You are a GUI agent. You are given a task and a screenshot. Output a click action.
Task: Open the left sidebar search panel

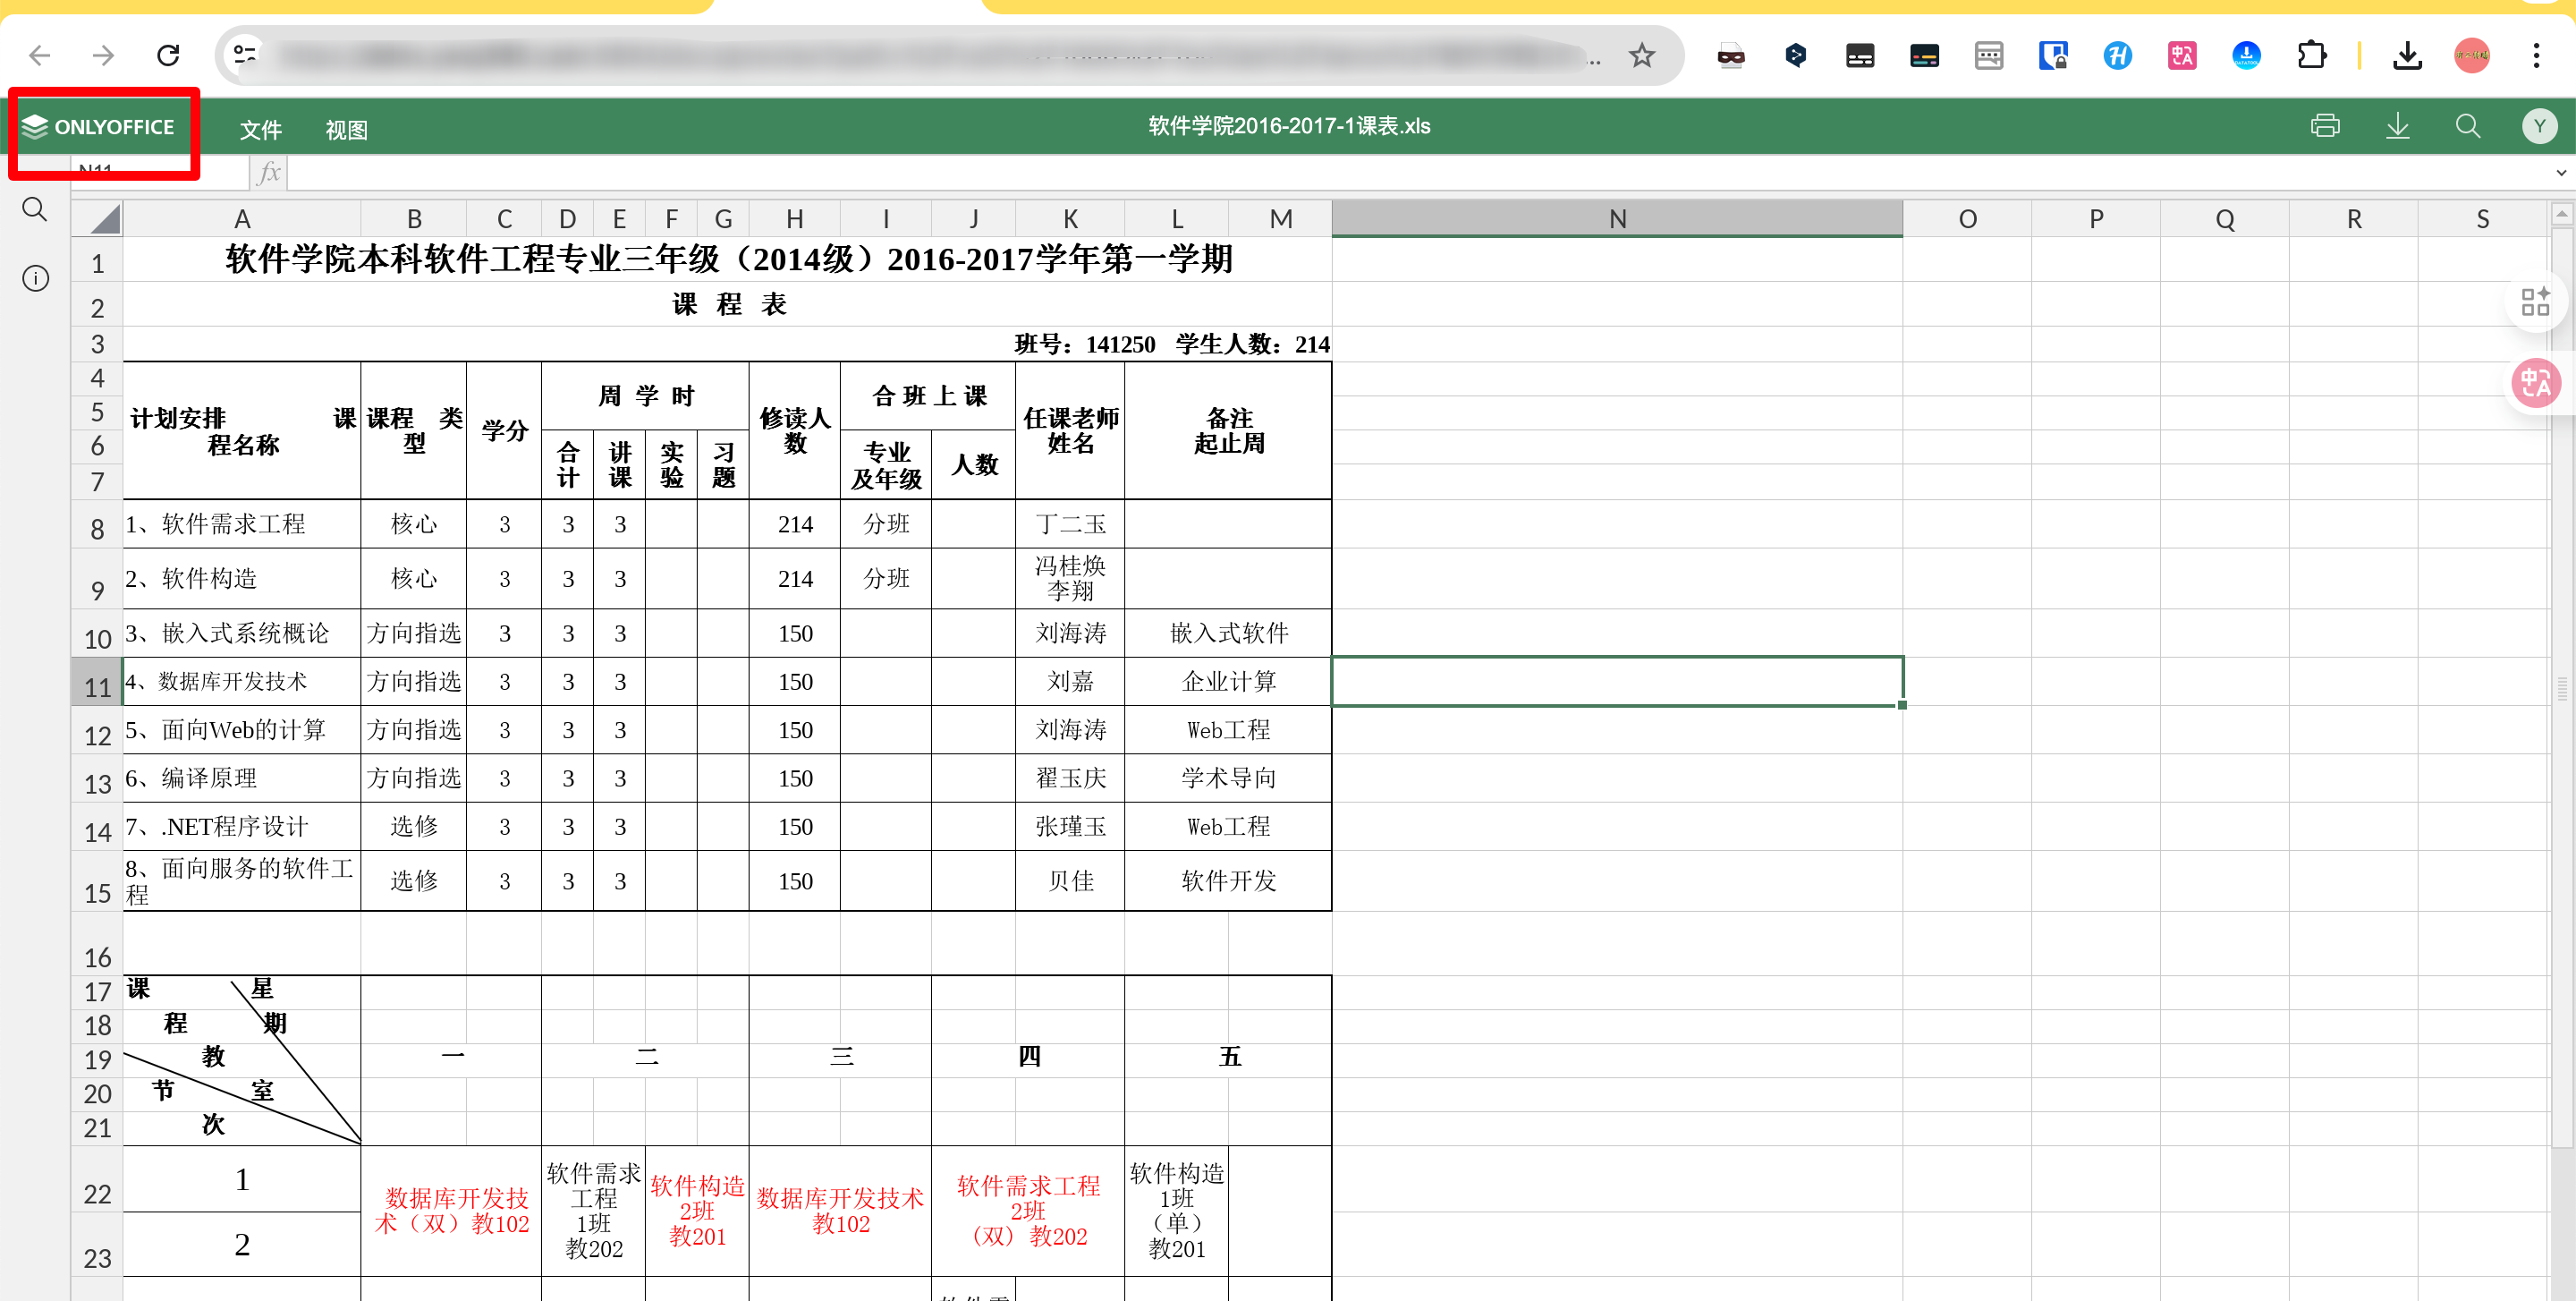pyautogui.click(x=35, y=210)
